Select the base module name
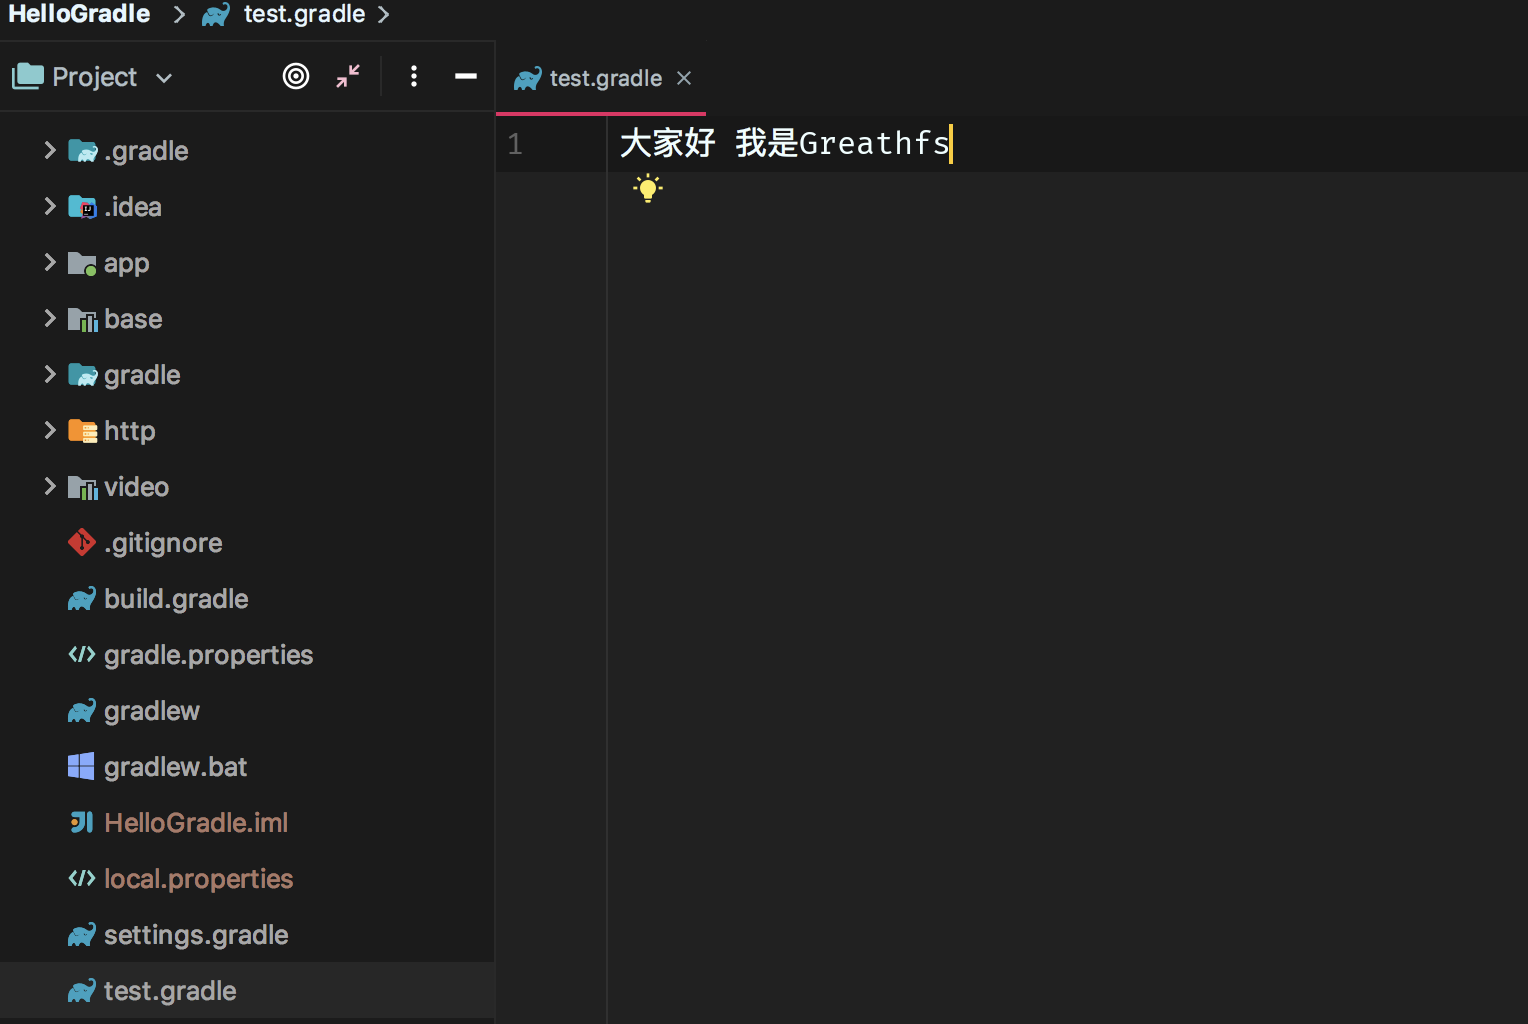 [x=133, y=319]
